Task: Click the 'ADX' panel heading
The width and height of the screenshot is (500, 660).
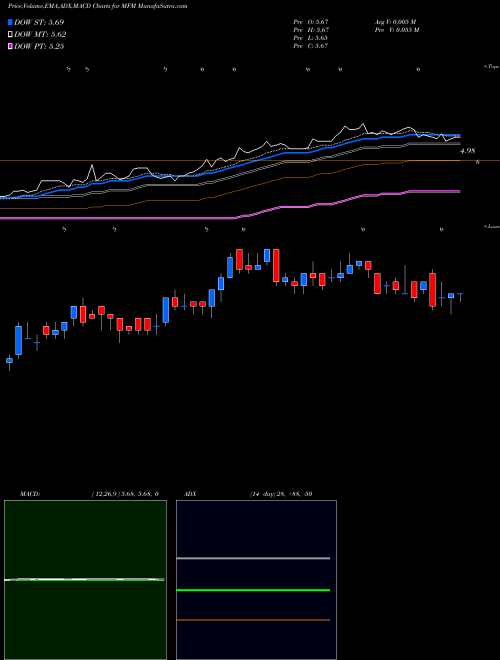Action: pos(191,494)
